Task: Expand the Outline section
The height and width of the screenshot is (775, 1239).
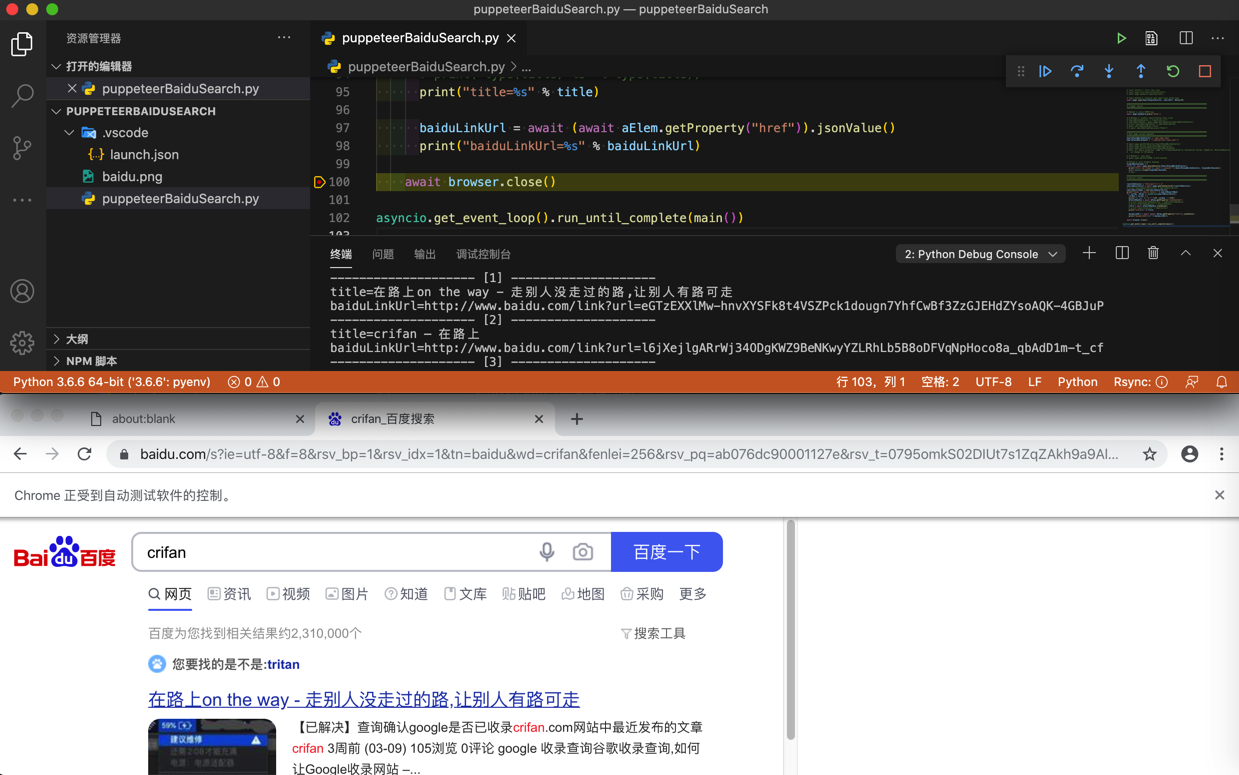Action: click(178, 339)
